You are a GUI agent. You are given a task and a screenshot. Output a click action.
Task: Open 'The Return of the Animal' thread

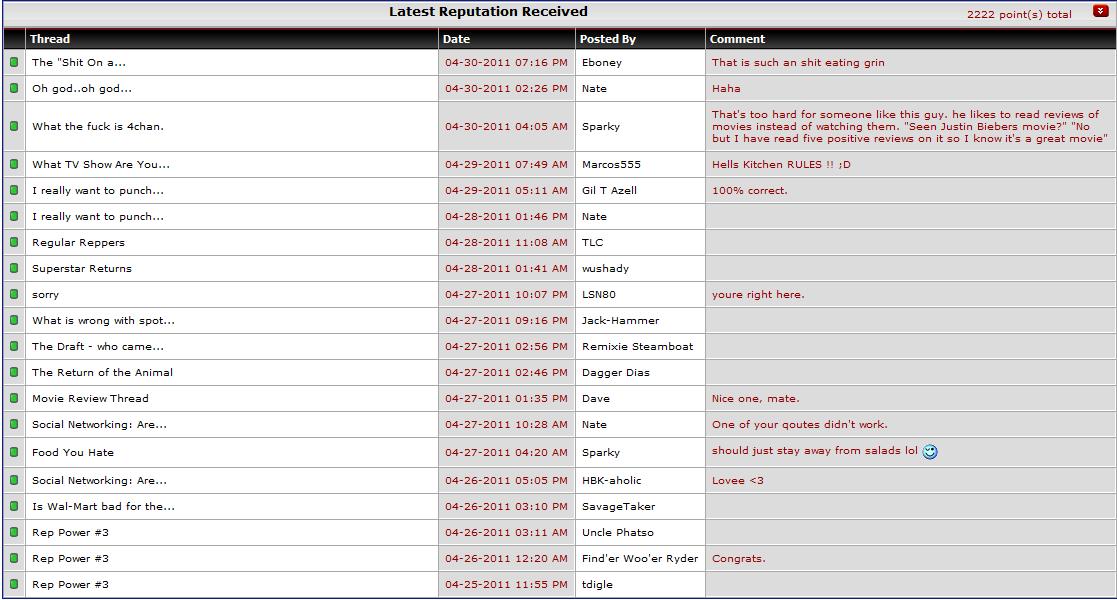click(x=103, y=372)
